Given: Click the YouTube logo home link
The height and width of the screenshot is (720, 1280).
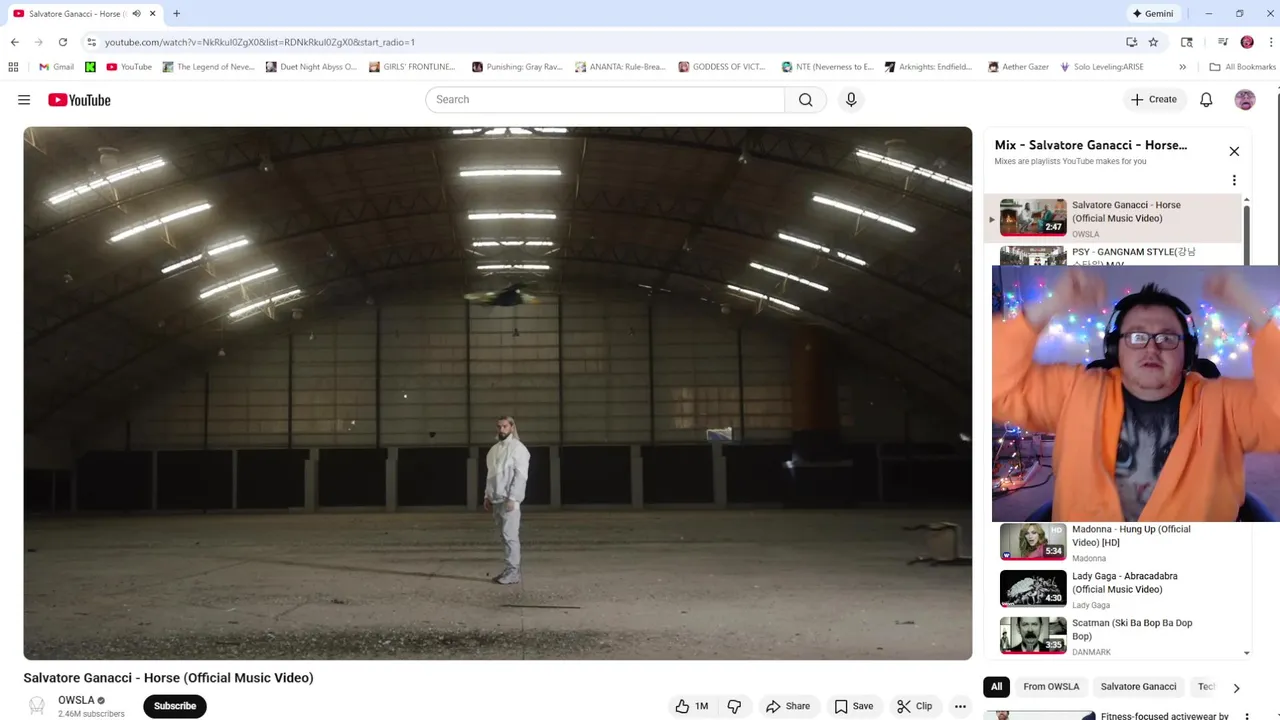Looking at the screenshot, I should (79, 100).
